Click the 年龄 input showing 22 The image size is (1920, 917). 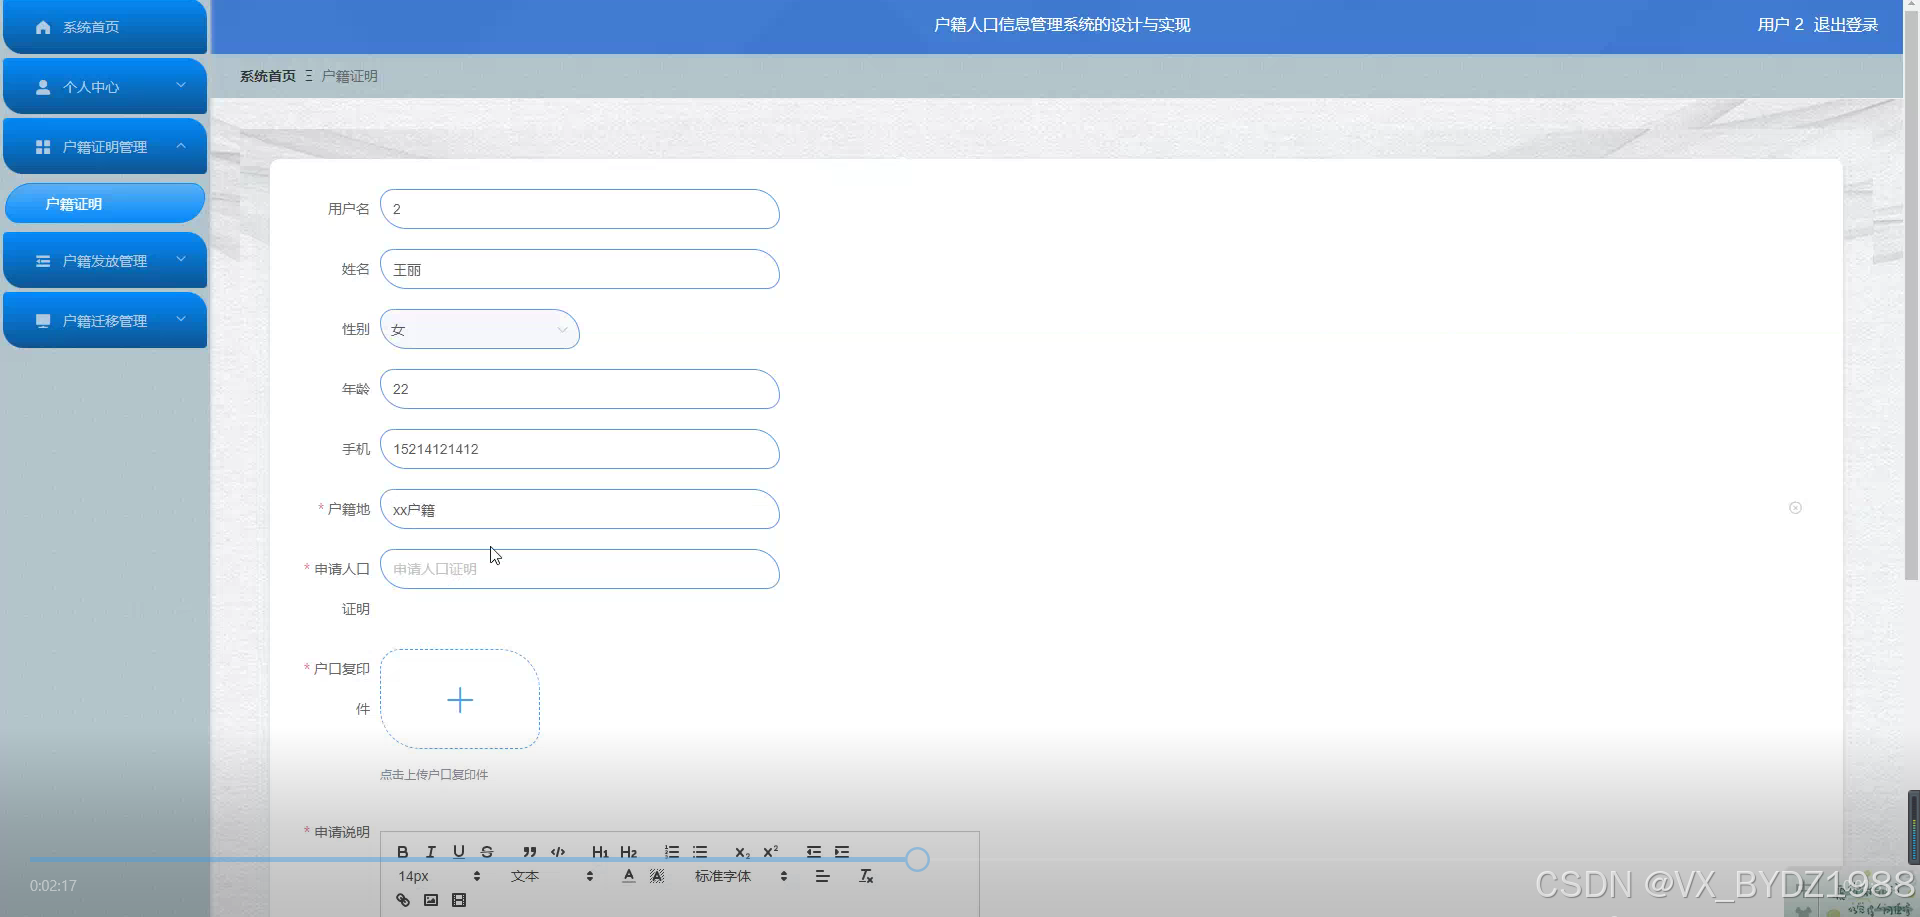(x=580, y=389)
